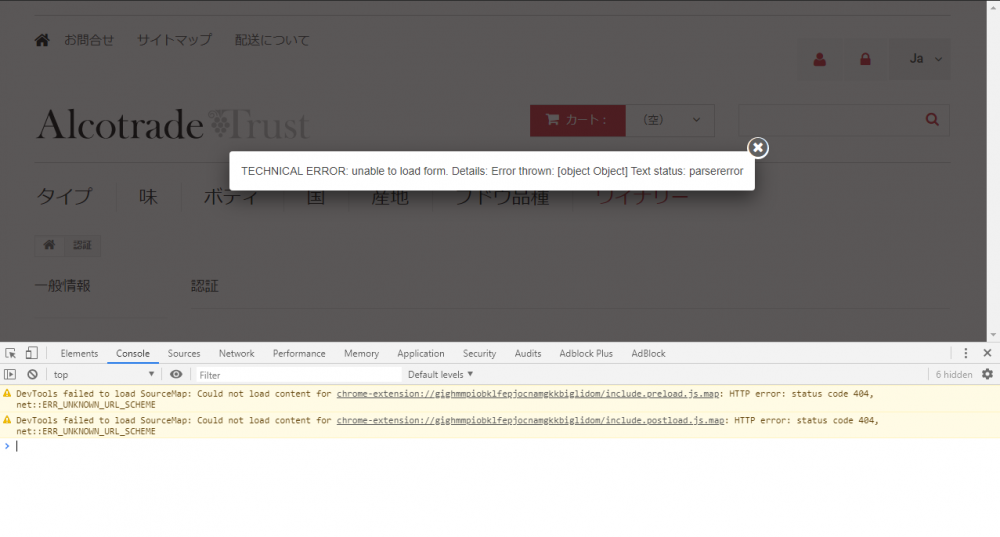Click the console Filter input field
Screen dimensions: 1000x537
coord(298,375)
